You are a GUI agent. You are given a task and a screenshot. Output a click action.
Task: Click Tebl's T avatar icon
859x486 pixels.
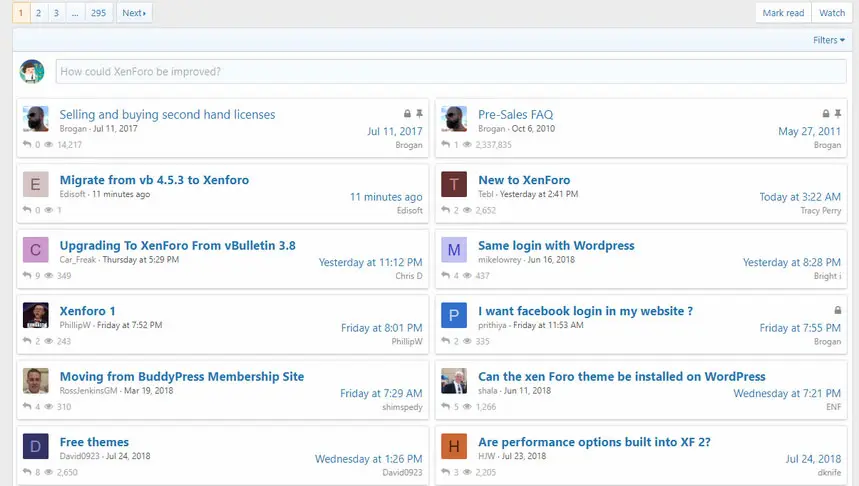point(454,184)
